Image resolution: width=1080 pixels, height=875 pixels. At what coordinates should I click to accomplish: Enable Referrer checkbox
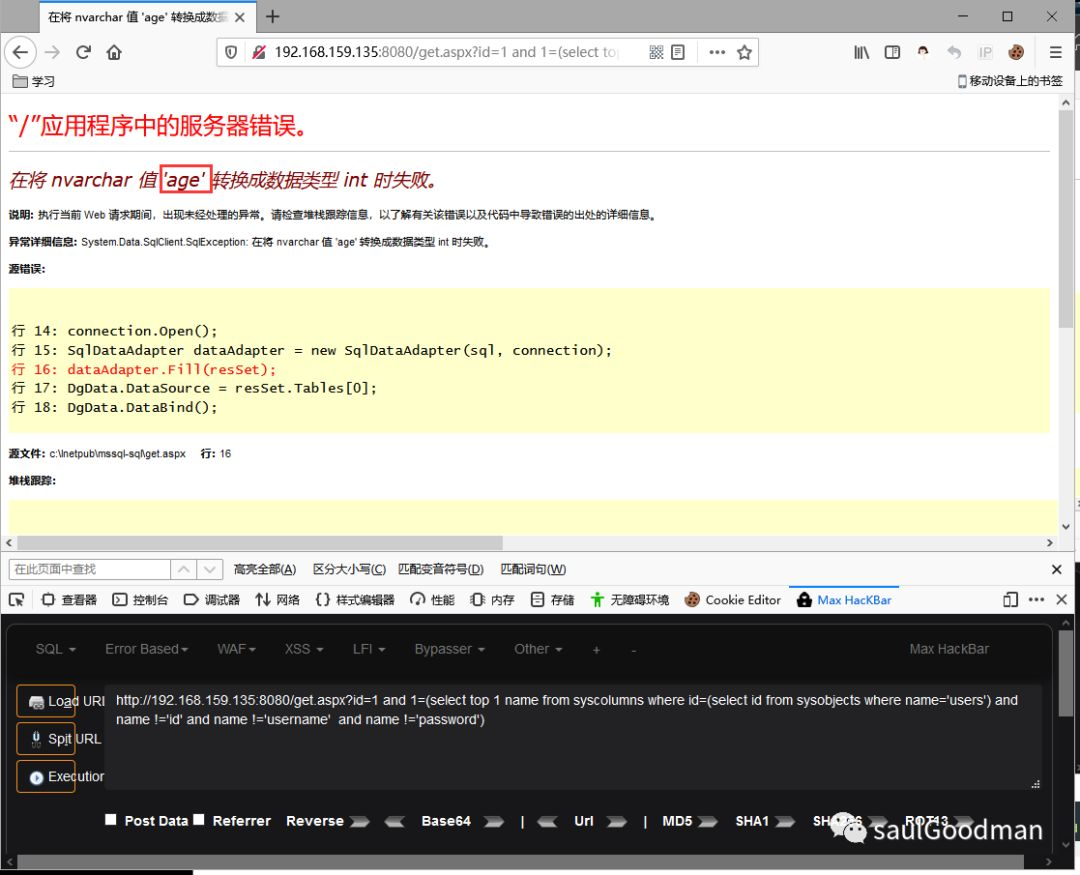[199, 820]
